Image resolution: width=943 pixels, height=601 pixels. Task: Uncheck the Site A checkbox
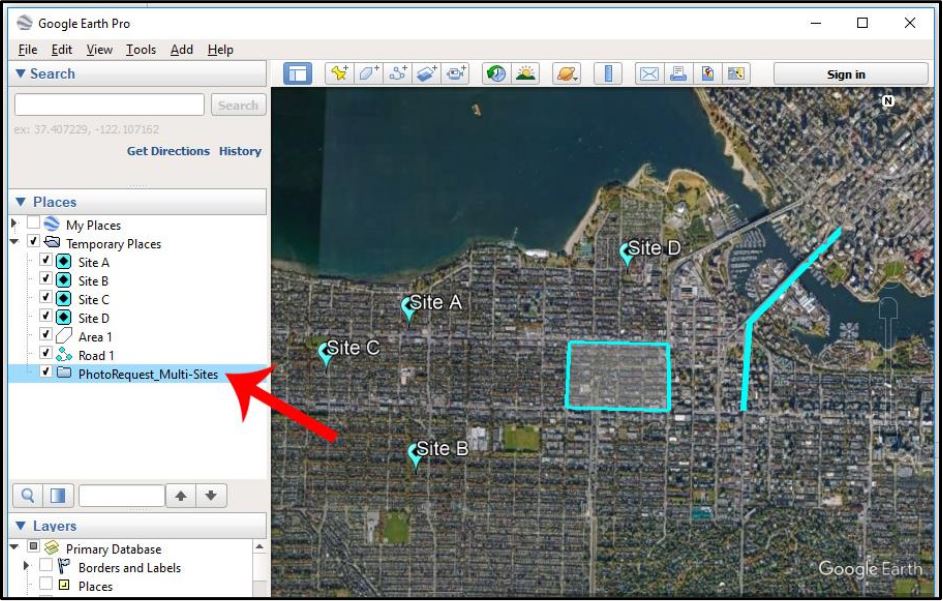(x=46, y=260)
